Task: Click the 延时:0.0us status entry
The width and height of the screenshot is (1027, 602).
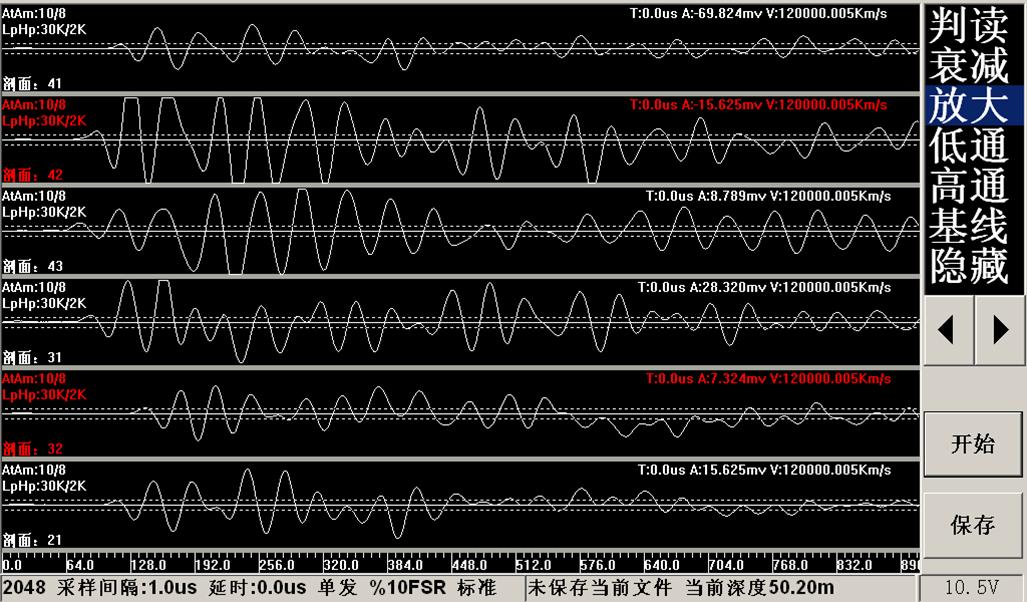Action: 257,587
